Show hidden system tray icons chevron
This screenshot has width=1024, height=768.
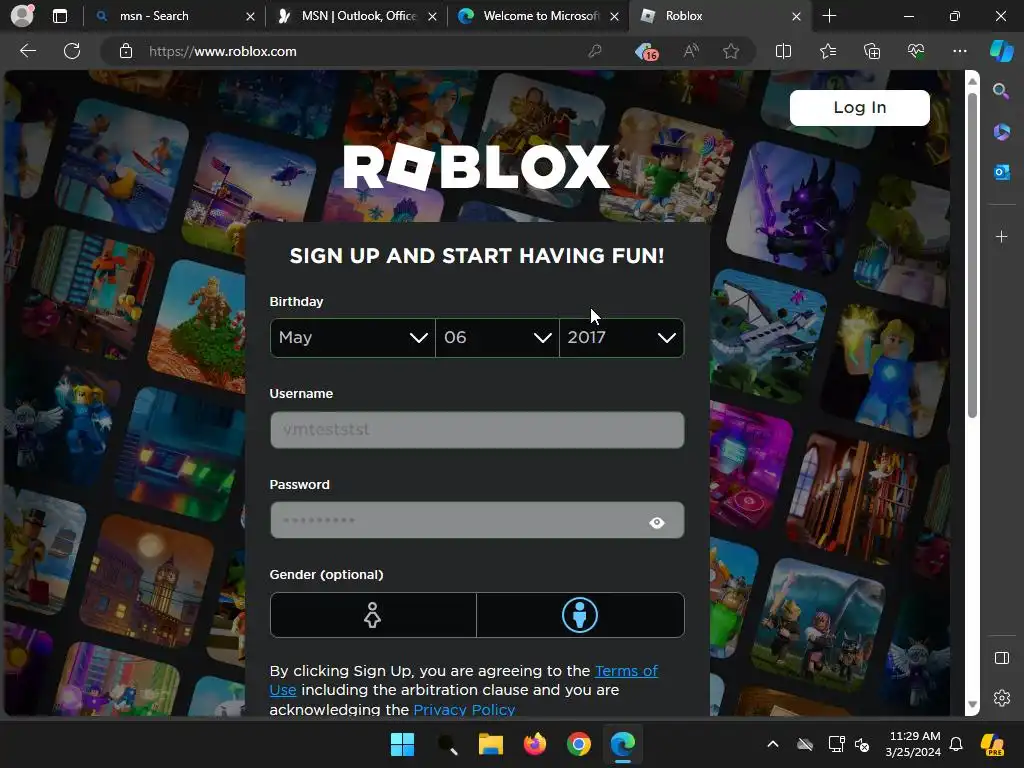[773, 744]
